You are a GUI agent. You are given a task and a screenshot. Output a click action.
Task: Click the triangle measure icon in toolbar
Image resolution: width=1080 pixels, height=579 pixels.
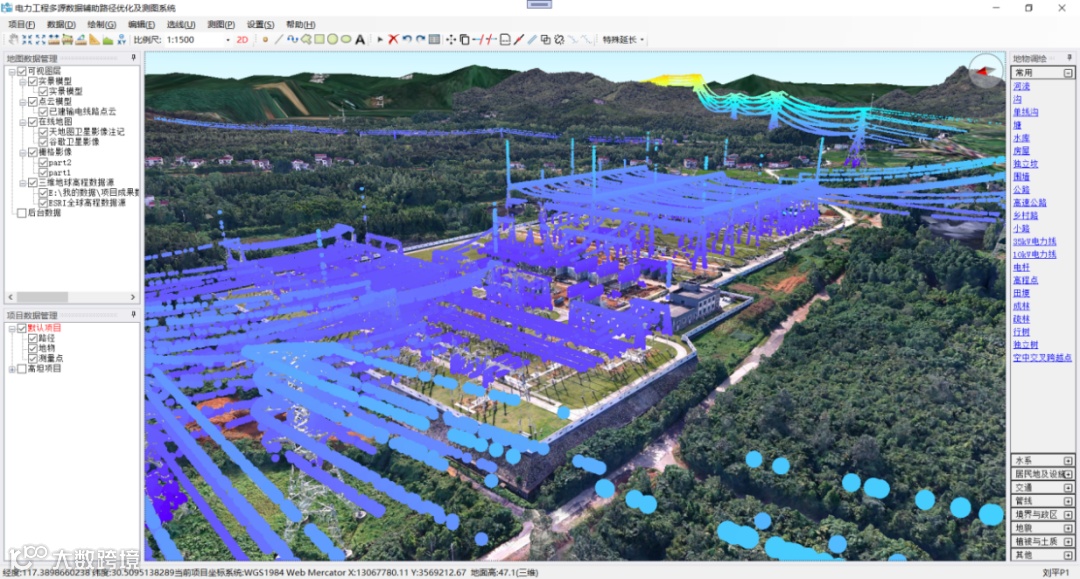(x=94, y=39)
